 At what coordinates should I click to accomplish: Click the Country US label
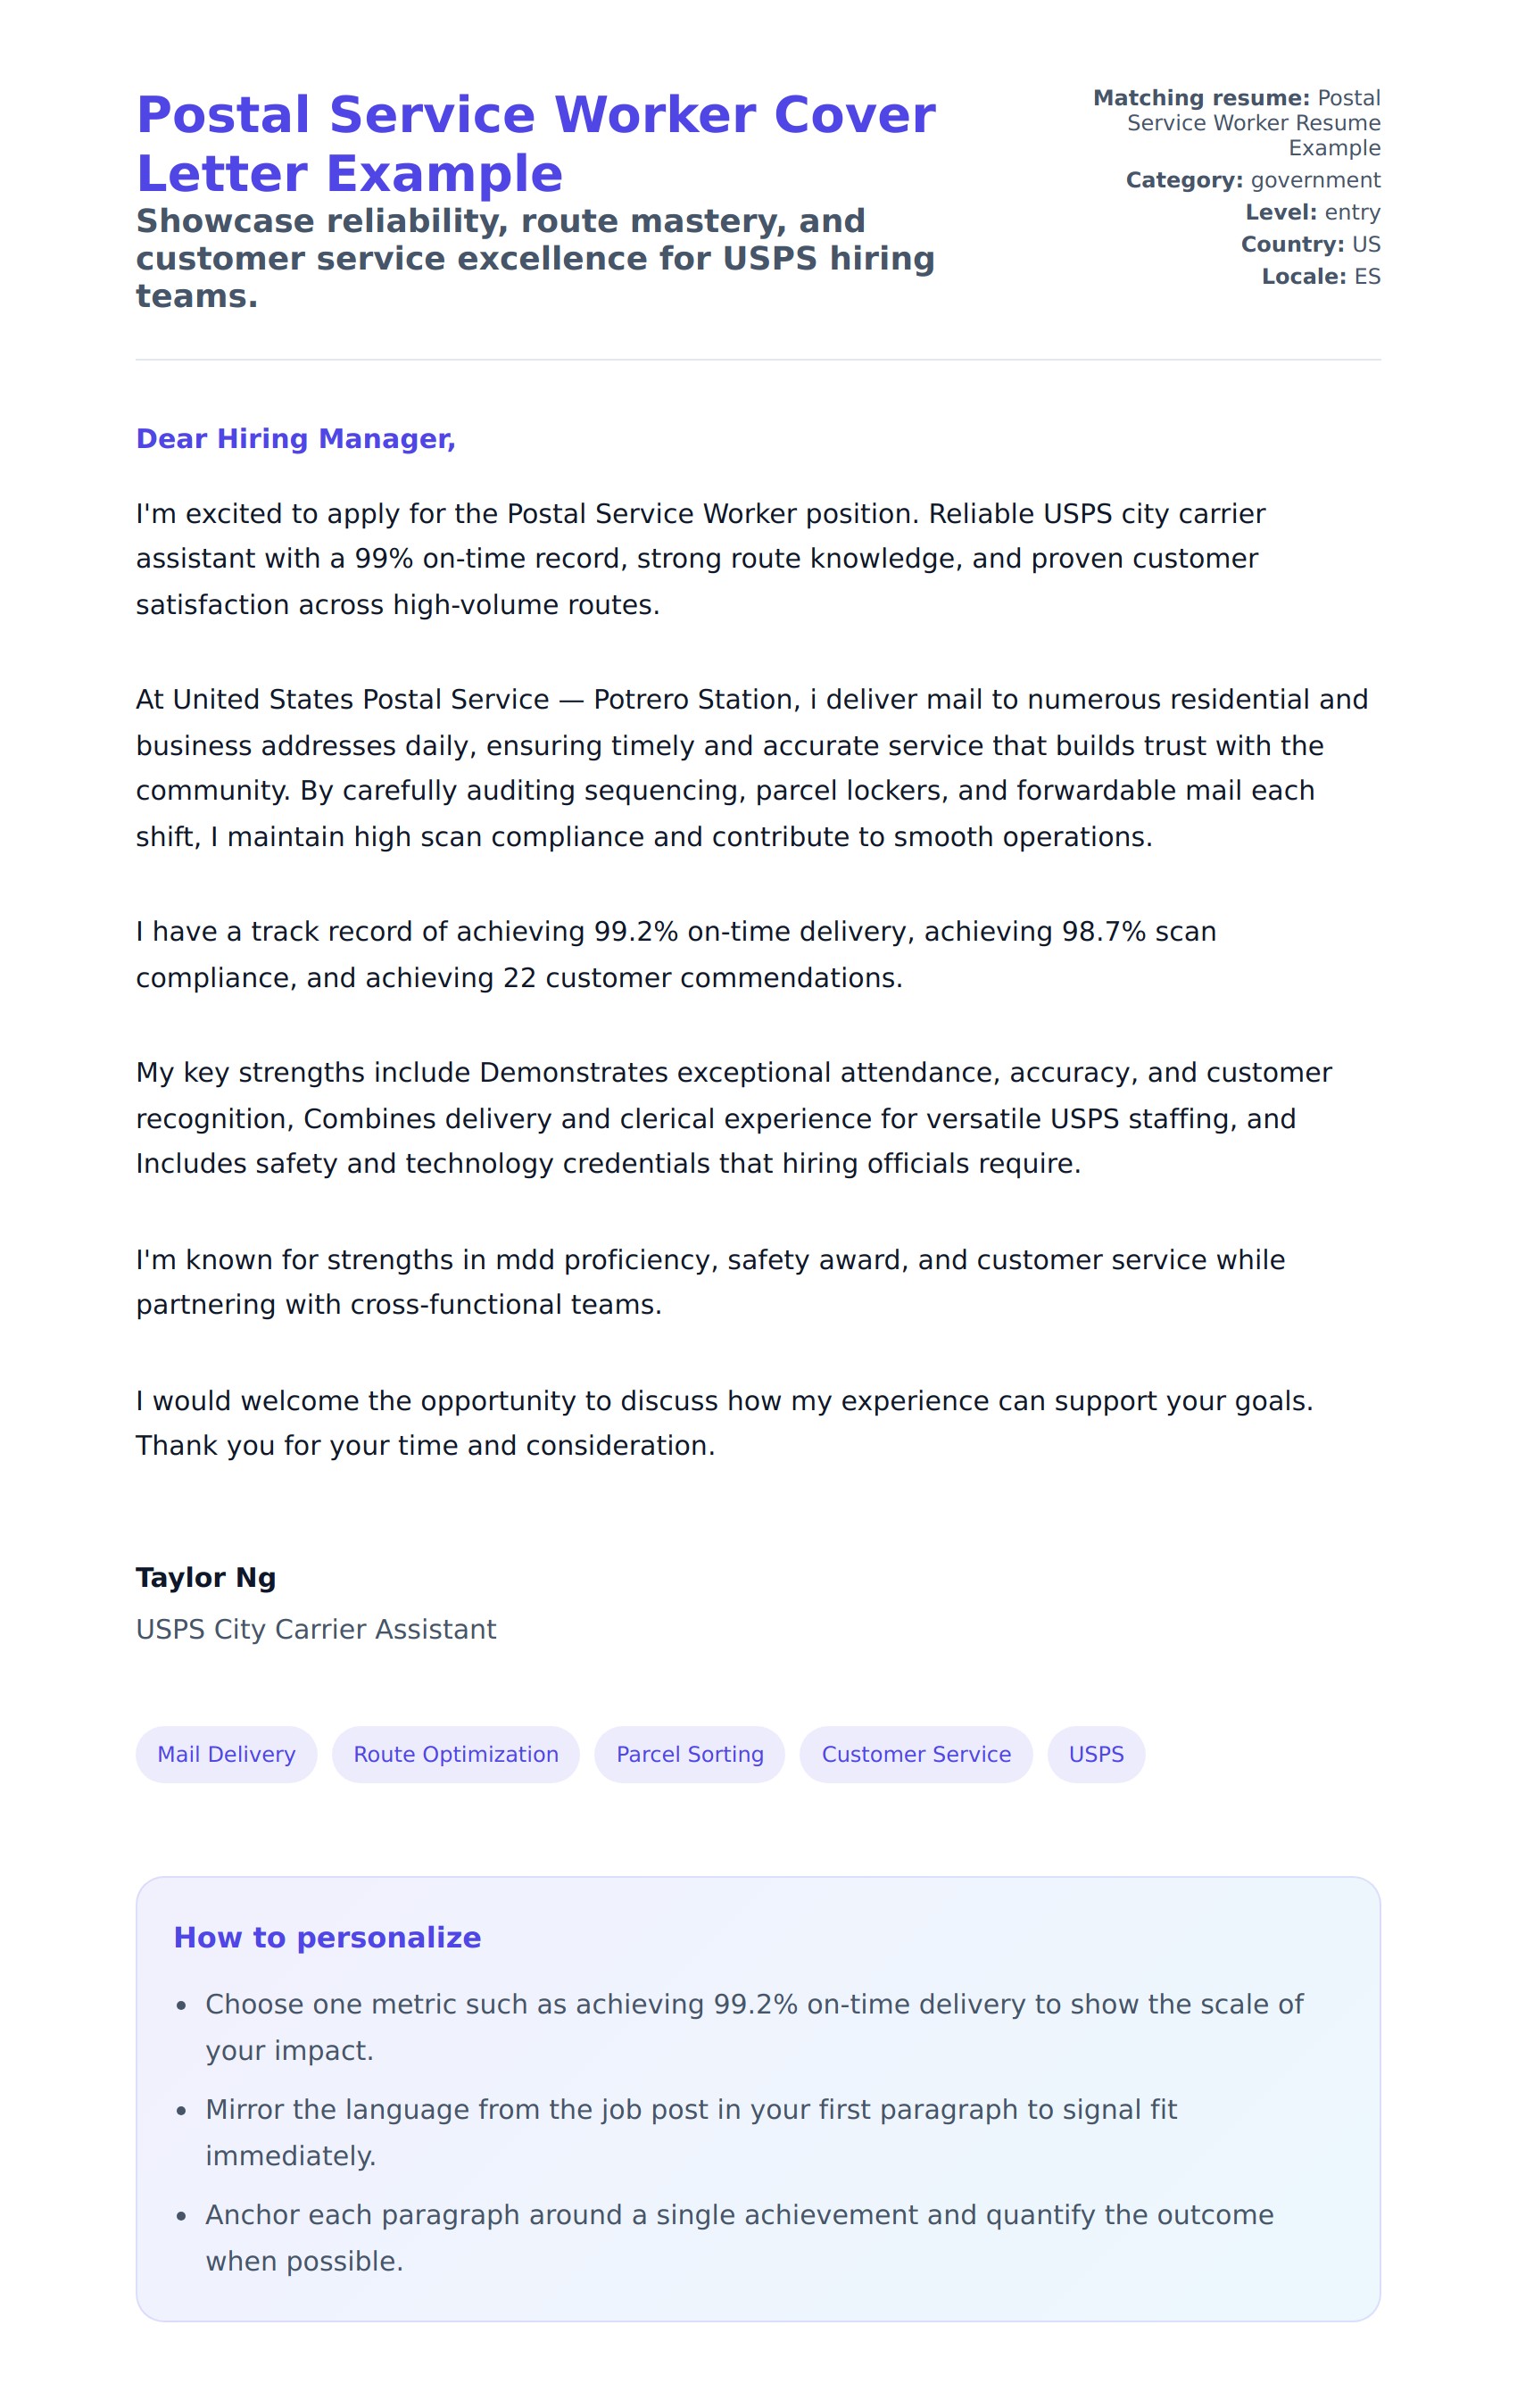1310,244
